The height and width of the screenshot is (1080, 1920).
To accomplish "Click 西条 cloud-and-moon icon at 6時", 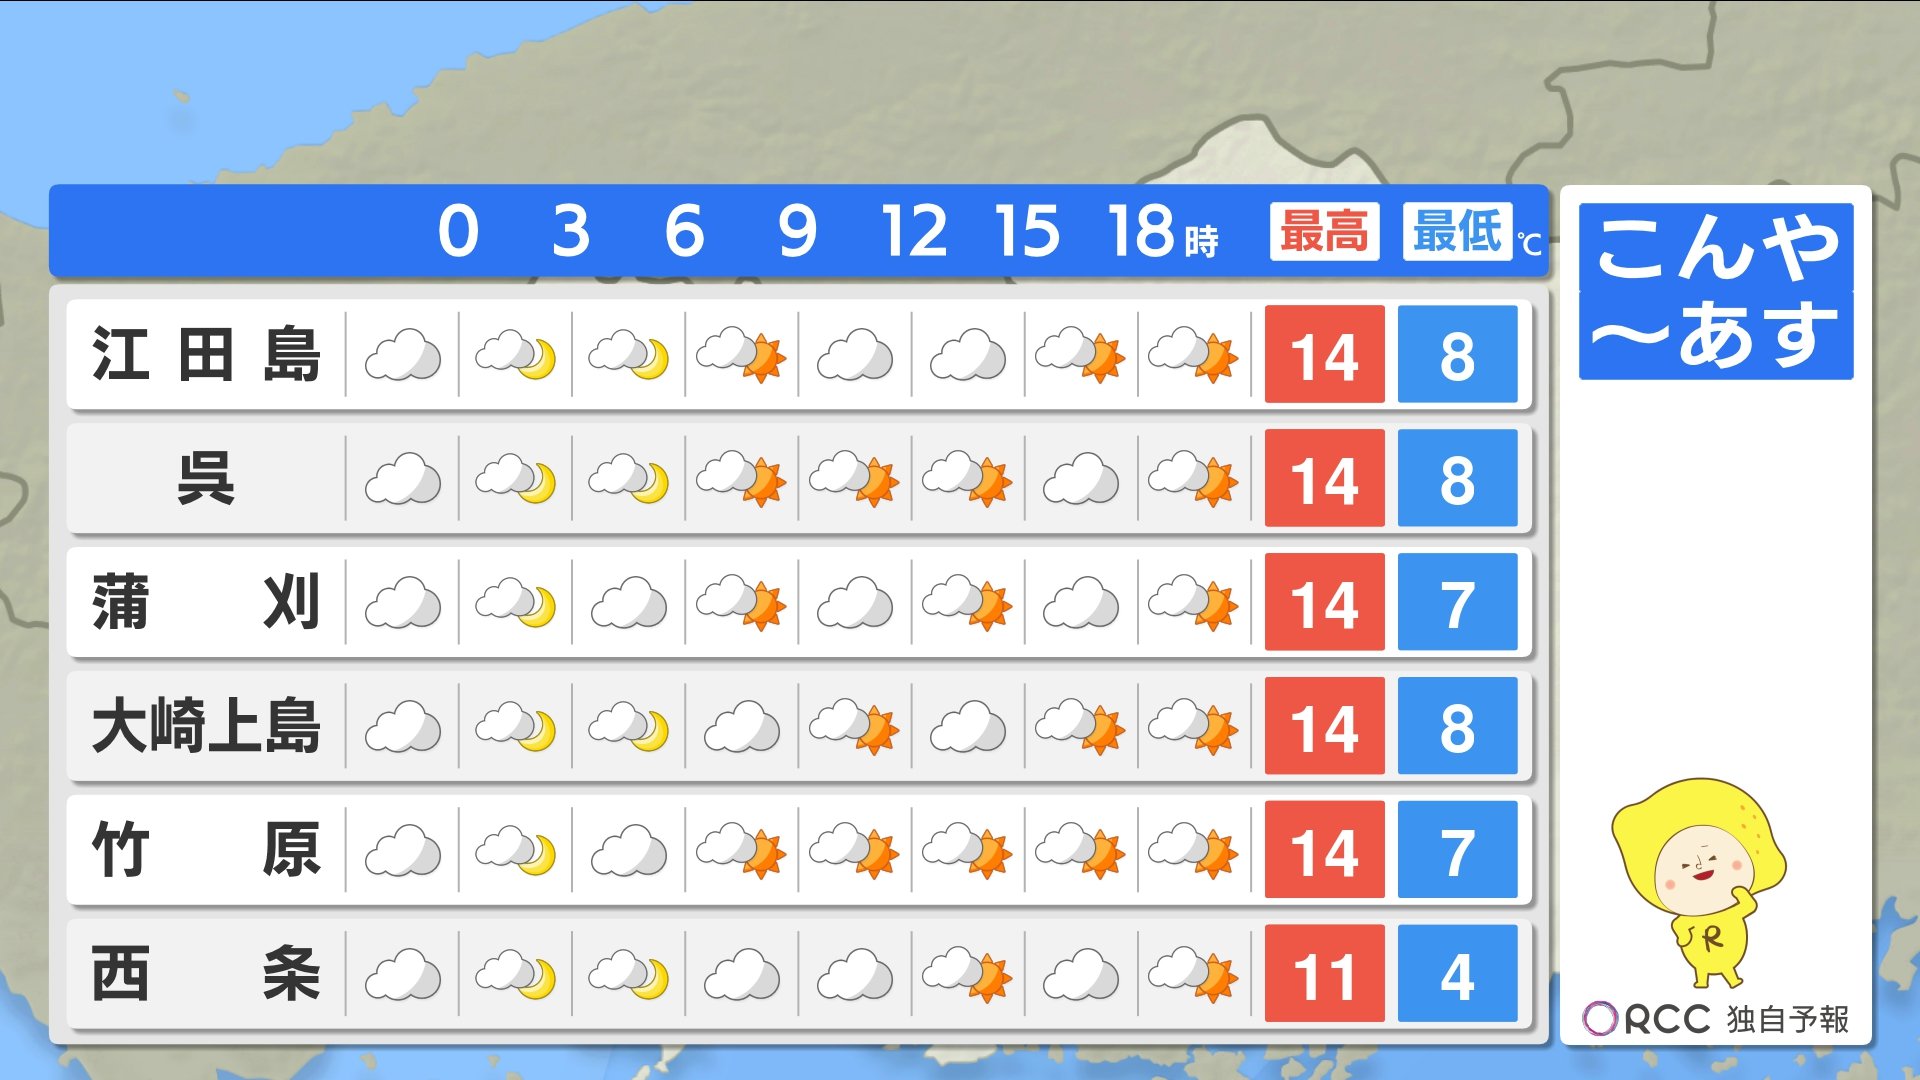I will [x=628, y=975].
